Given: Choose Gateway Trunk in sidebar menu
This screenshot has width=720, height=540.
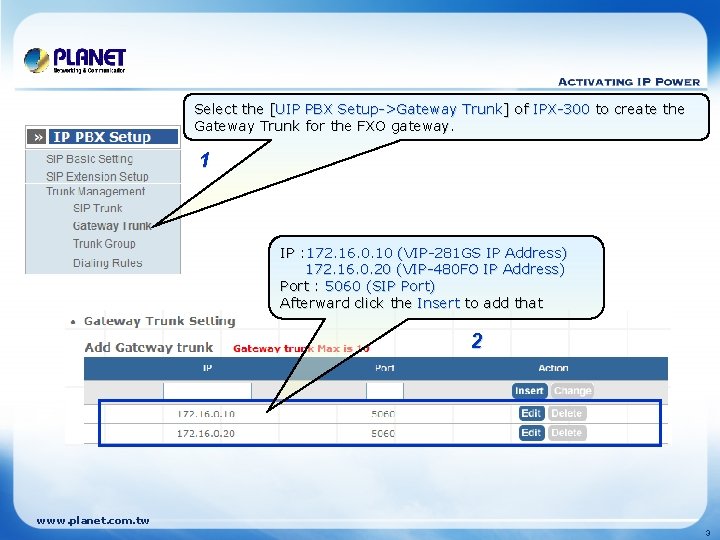Looking at the screenshot, I should (x=112, y=226).
